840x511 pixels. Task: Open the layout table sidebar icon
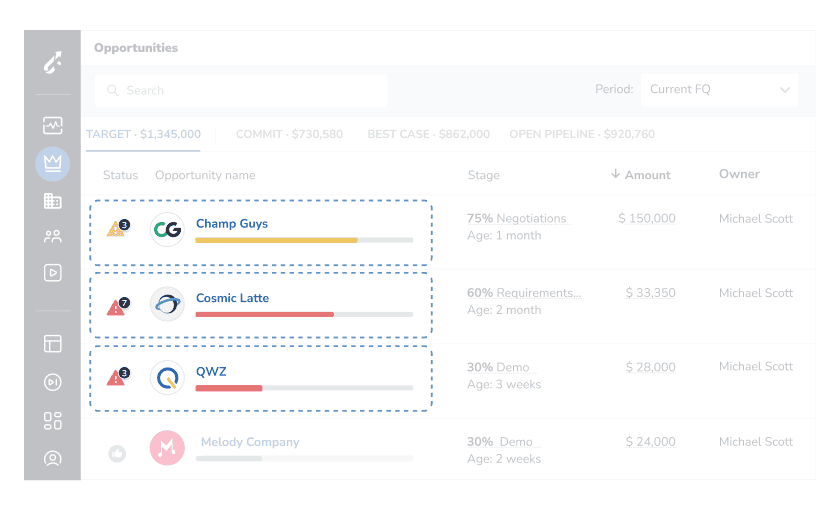point(52,344)
